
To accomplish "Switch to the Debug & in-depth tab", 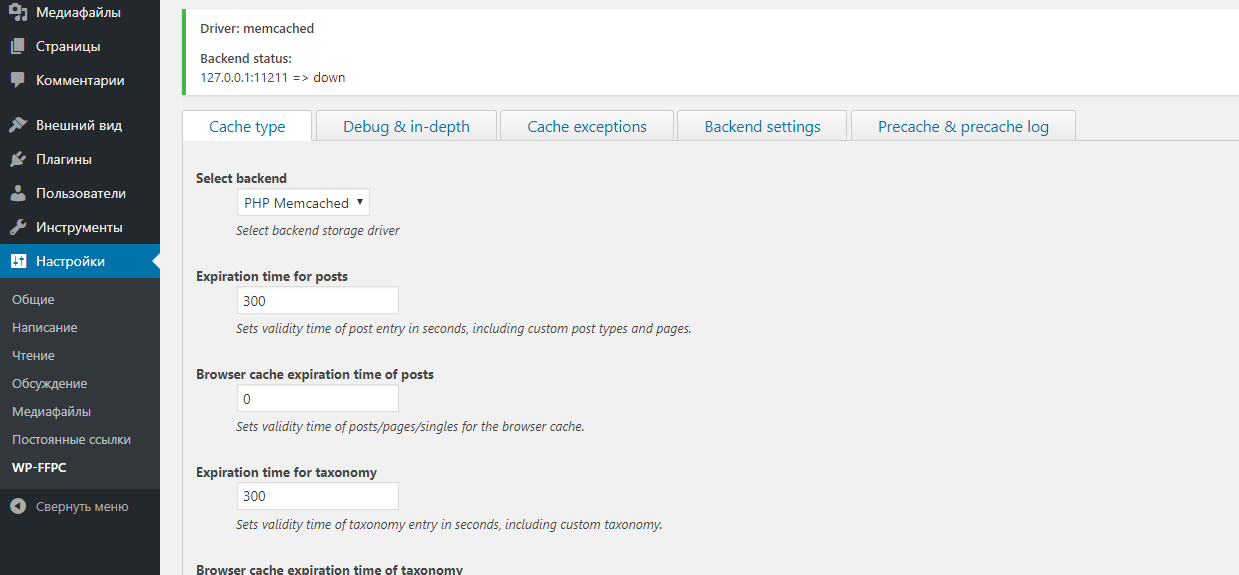I will (406, 127).
